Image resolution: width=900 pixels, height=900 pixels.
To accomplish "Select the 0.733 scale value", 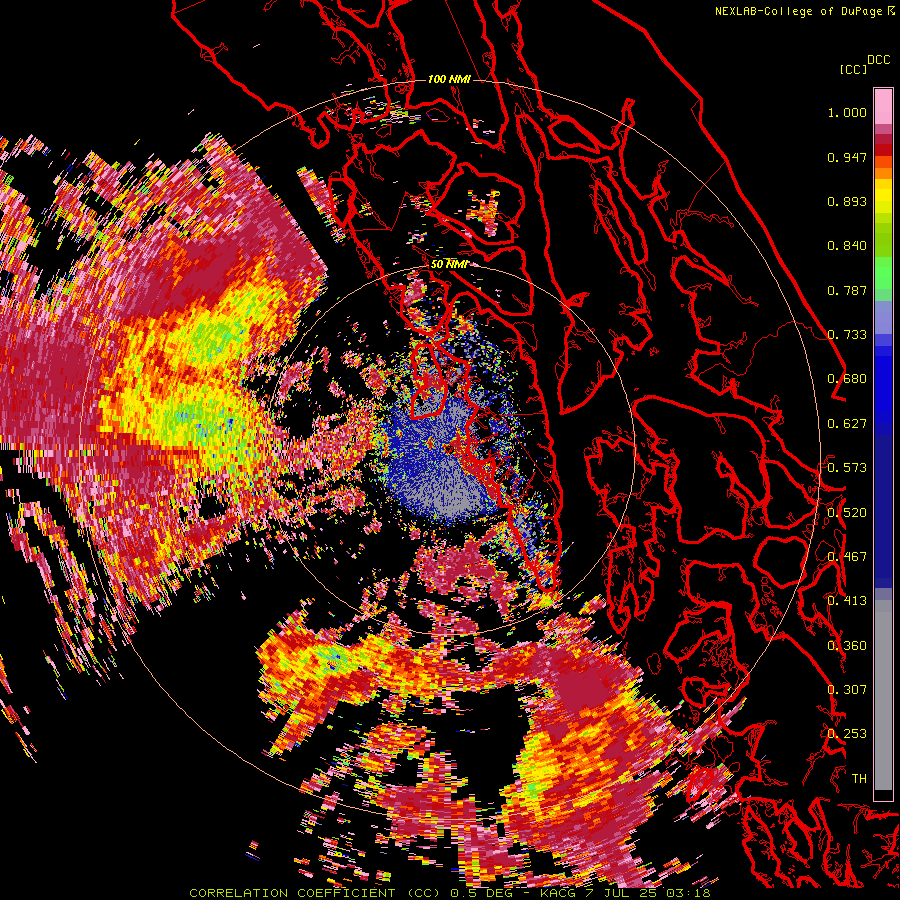I will coord(847,335).
